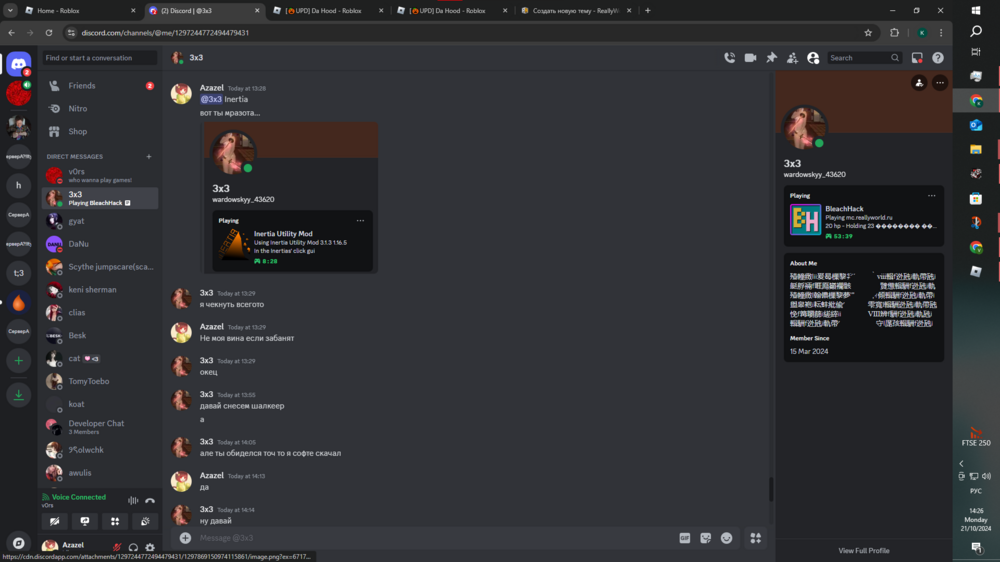The width and height of the screenshot is (1000, 562).
Task: Unmute the microphone
Action: pos(117,547)
